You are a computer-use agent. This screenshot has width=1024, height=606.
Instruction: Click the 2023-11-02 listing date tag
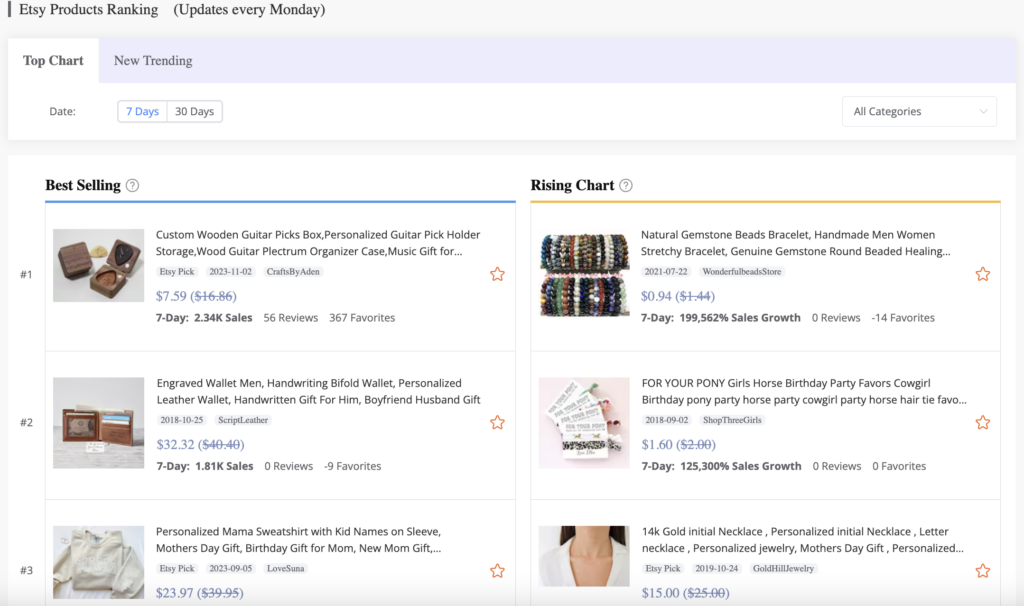pos(231,272)
